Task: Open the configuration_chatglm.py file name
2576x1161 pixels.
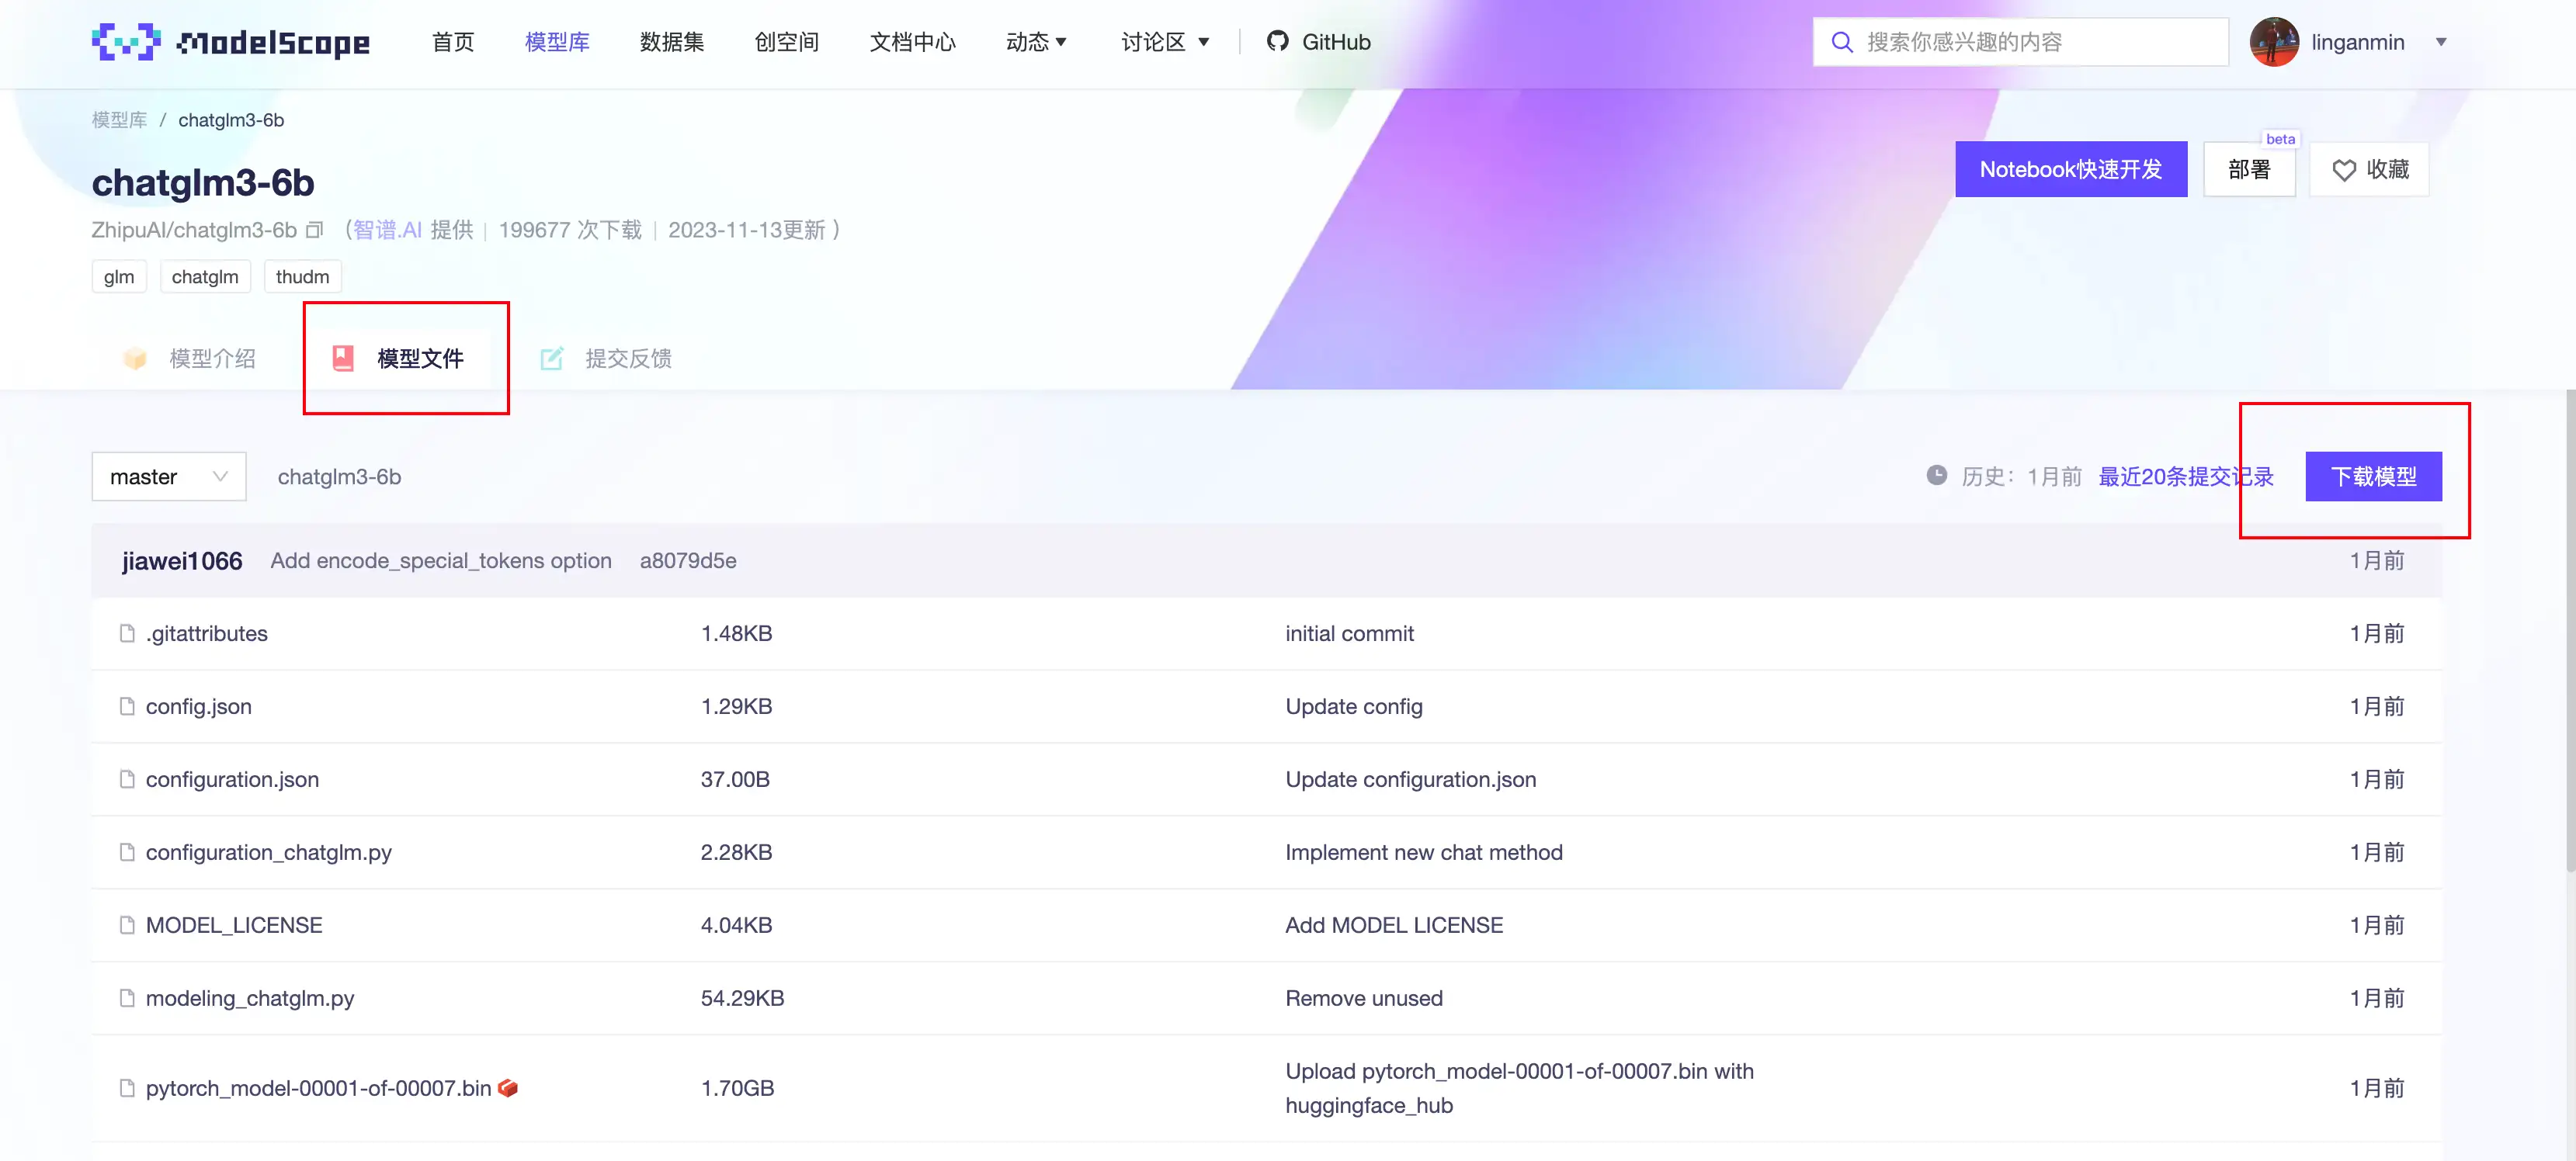Action: pos(269,852)
